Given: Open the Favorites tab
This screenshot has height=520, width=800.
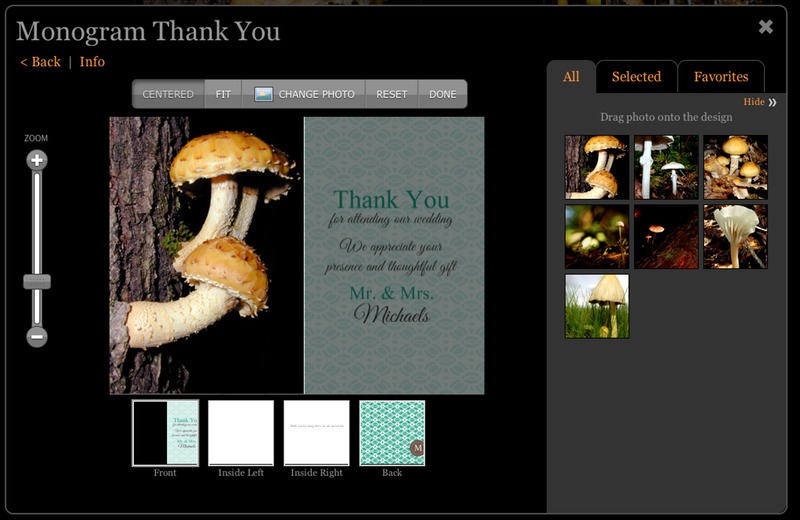Looking at the screenshot, I should (x=721, y=77).
